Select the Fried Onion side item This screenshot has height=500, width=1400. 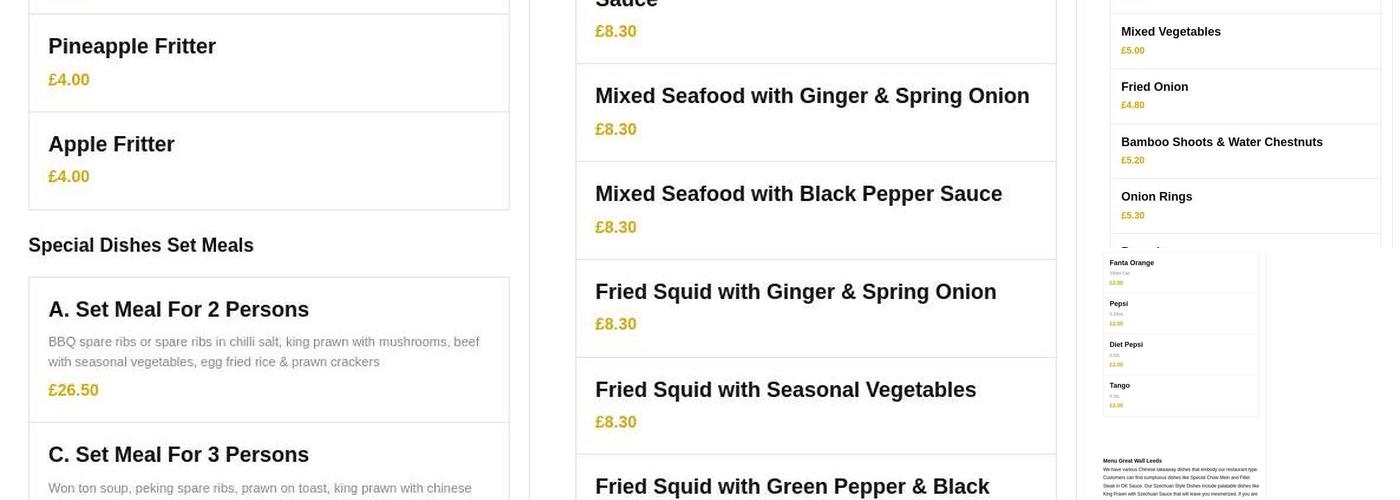[x=1154, y=87]
